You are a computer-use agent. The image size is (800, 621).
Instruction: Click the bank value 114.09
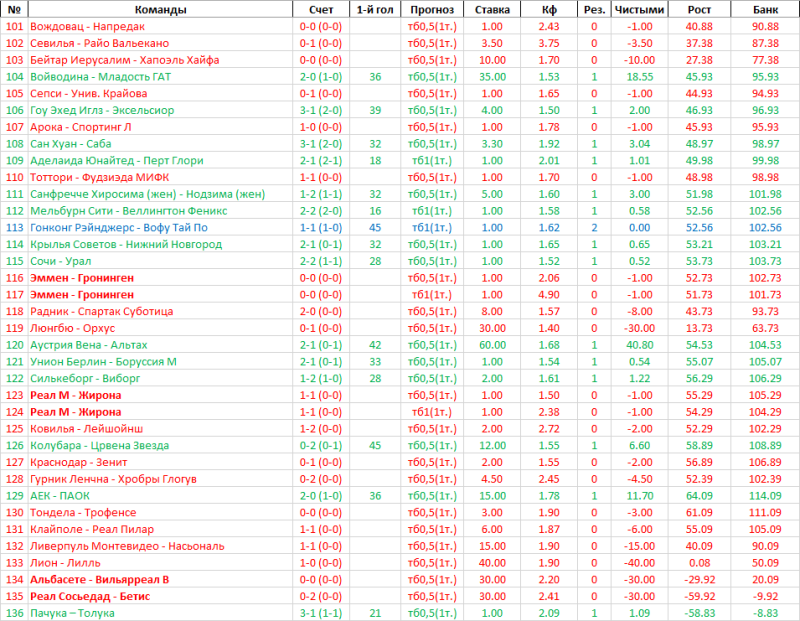765,495
